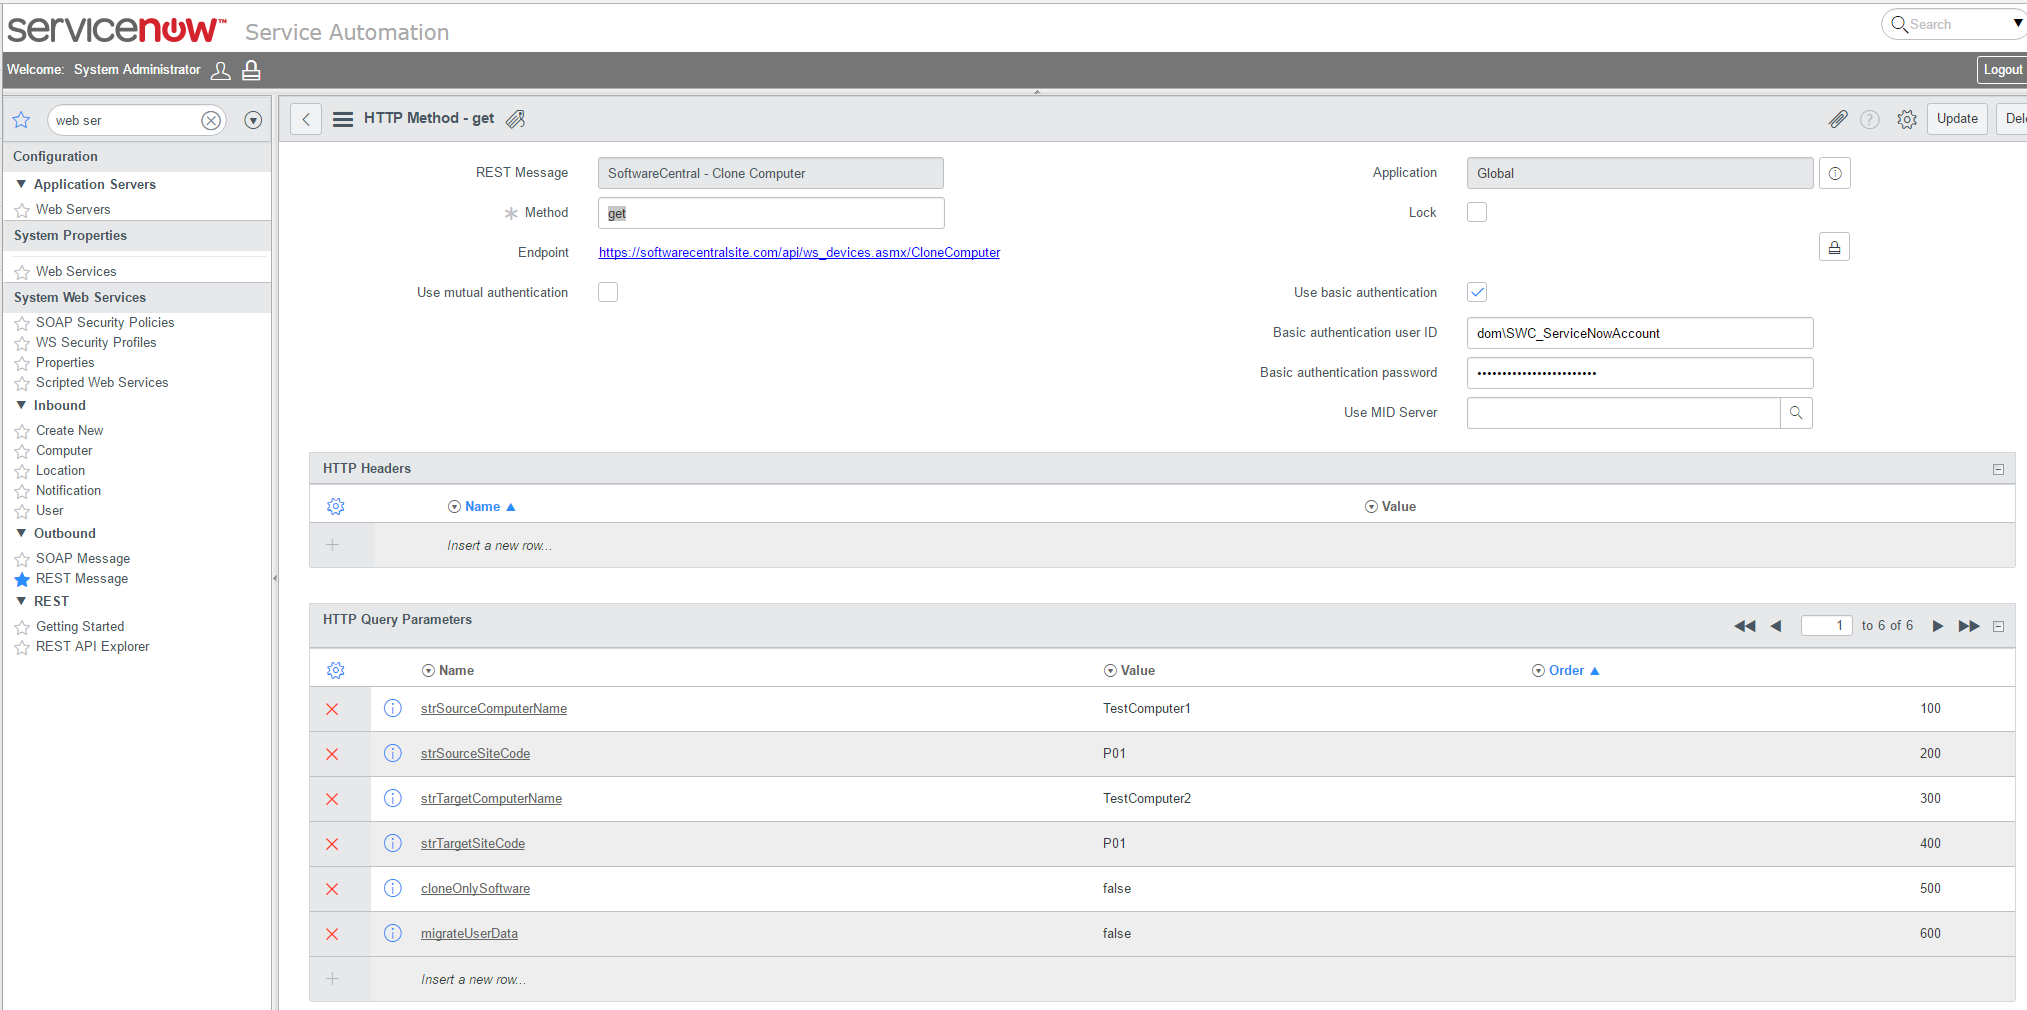Open REST Message in the navigator
This screenshot has width=2027, height=1010.
(82, 579)
